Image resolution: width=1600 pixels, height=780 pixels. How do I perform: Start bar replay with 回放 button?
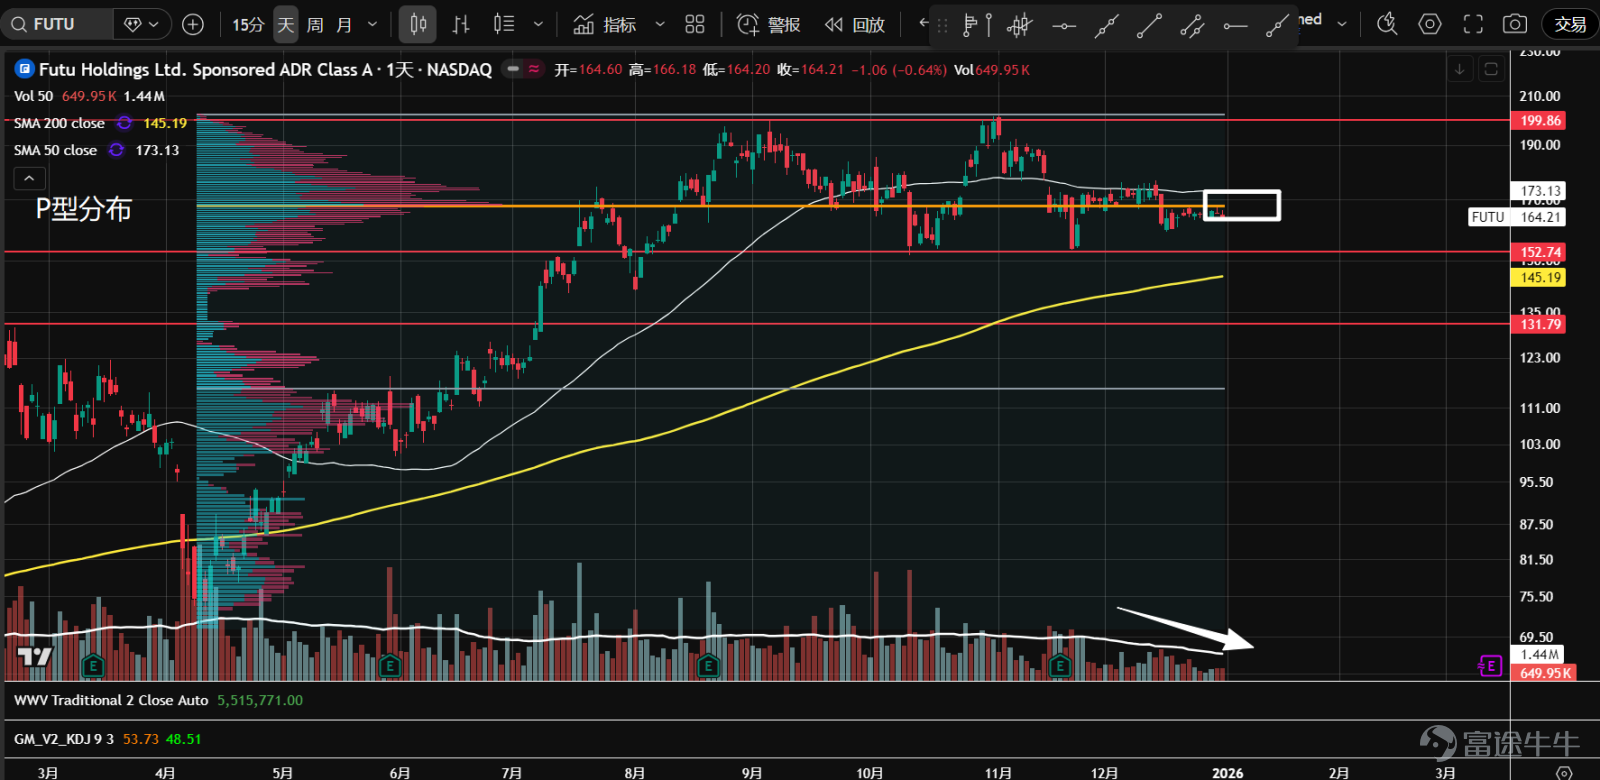point(855,24)
